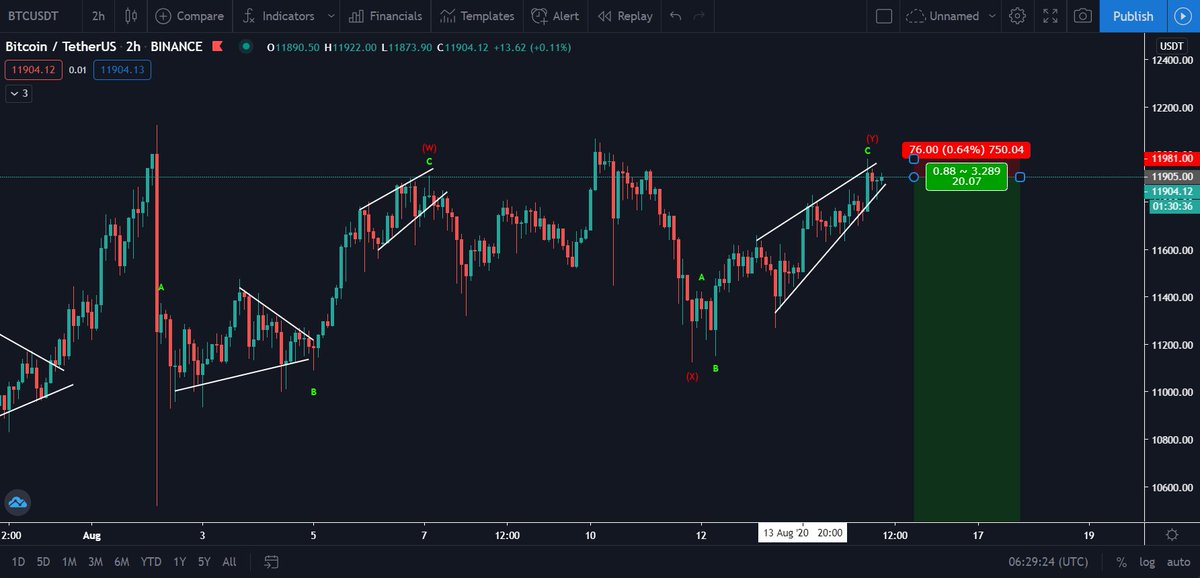This screenshot has width=1200, height=578.
Task: Open the Unnamed cloud layout save button
Action: point(942,16)
